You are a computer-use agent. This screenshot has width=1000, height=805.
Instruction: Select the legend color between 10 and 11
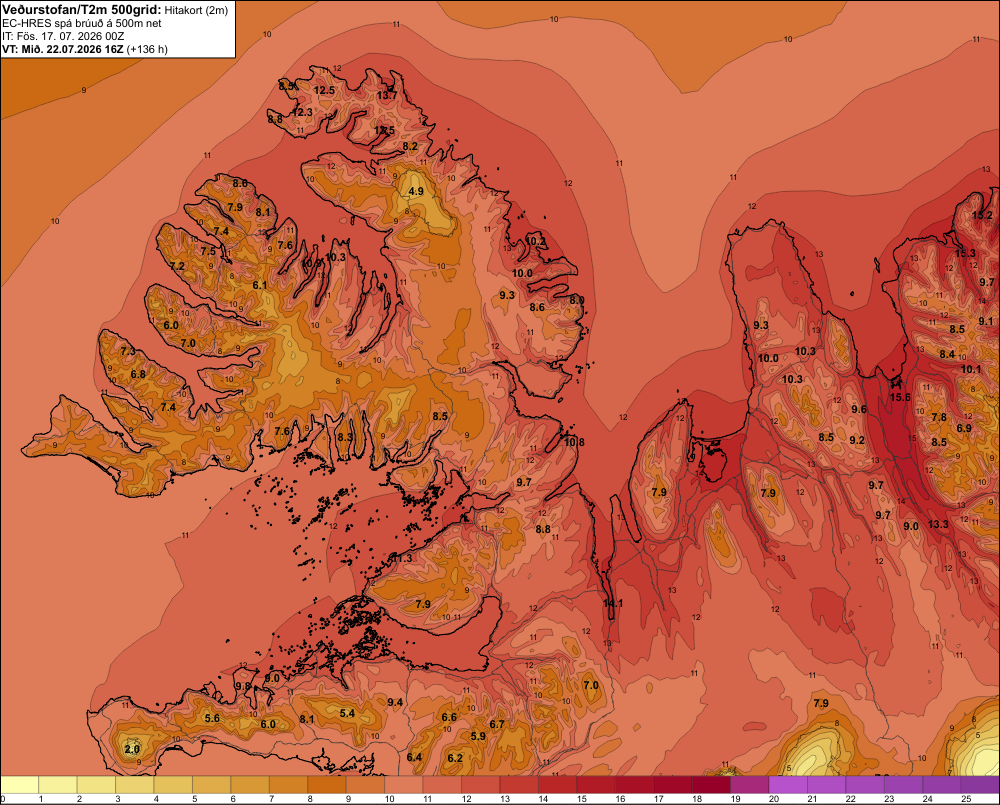click(404, 785)
